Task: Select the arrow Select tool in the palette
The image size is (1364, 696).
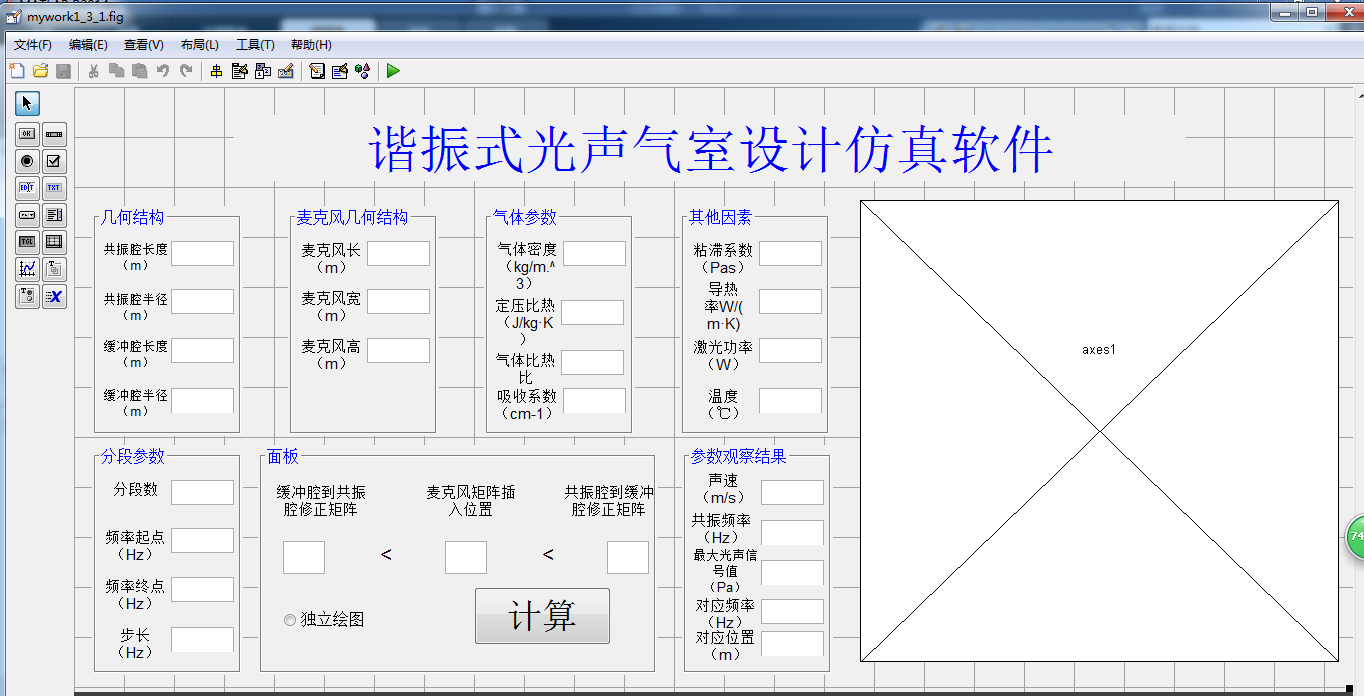Action: pos(27,103)
